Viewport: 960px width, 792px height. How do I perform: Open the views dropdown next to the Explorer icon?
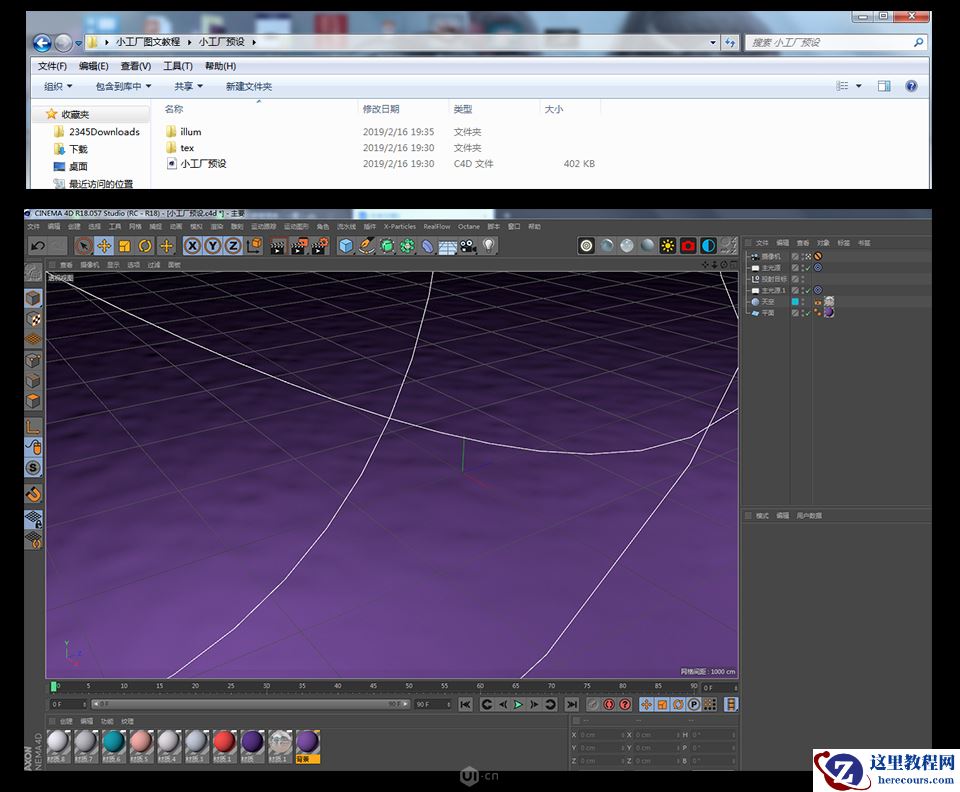[x=860, y=85]
